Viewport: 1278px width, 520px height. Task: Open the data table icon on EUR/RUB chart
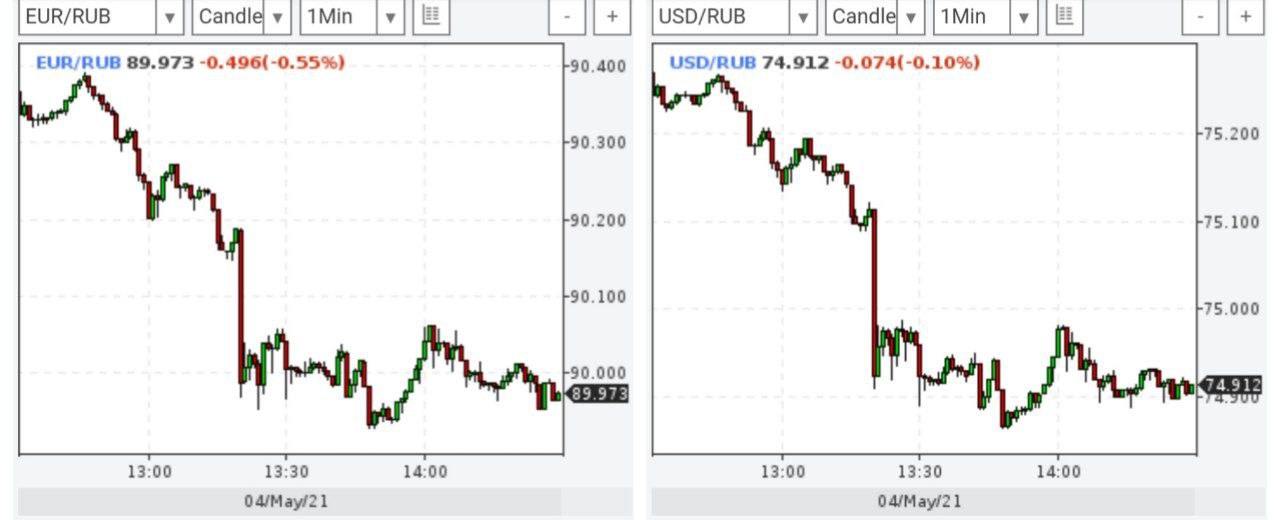[432, 16]
